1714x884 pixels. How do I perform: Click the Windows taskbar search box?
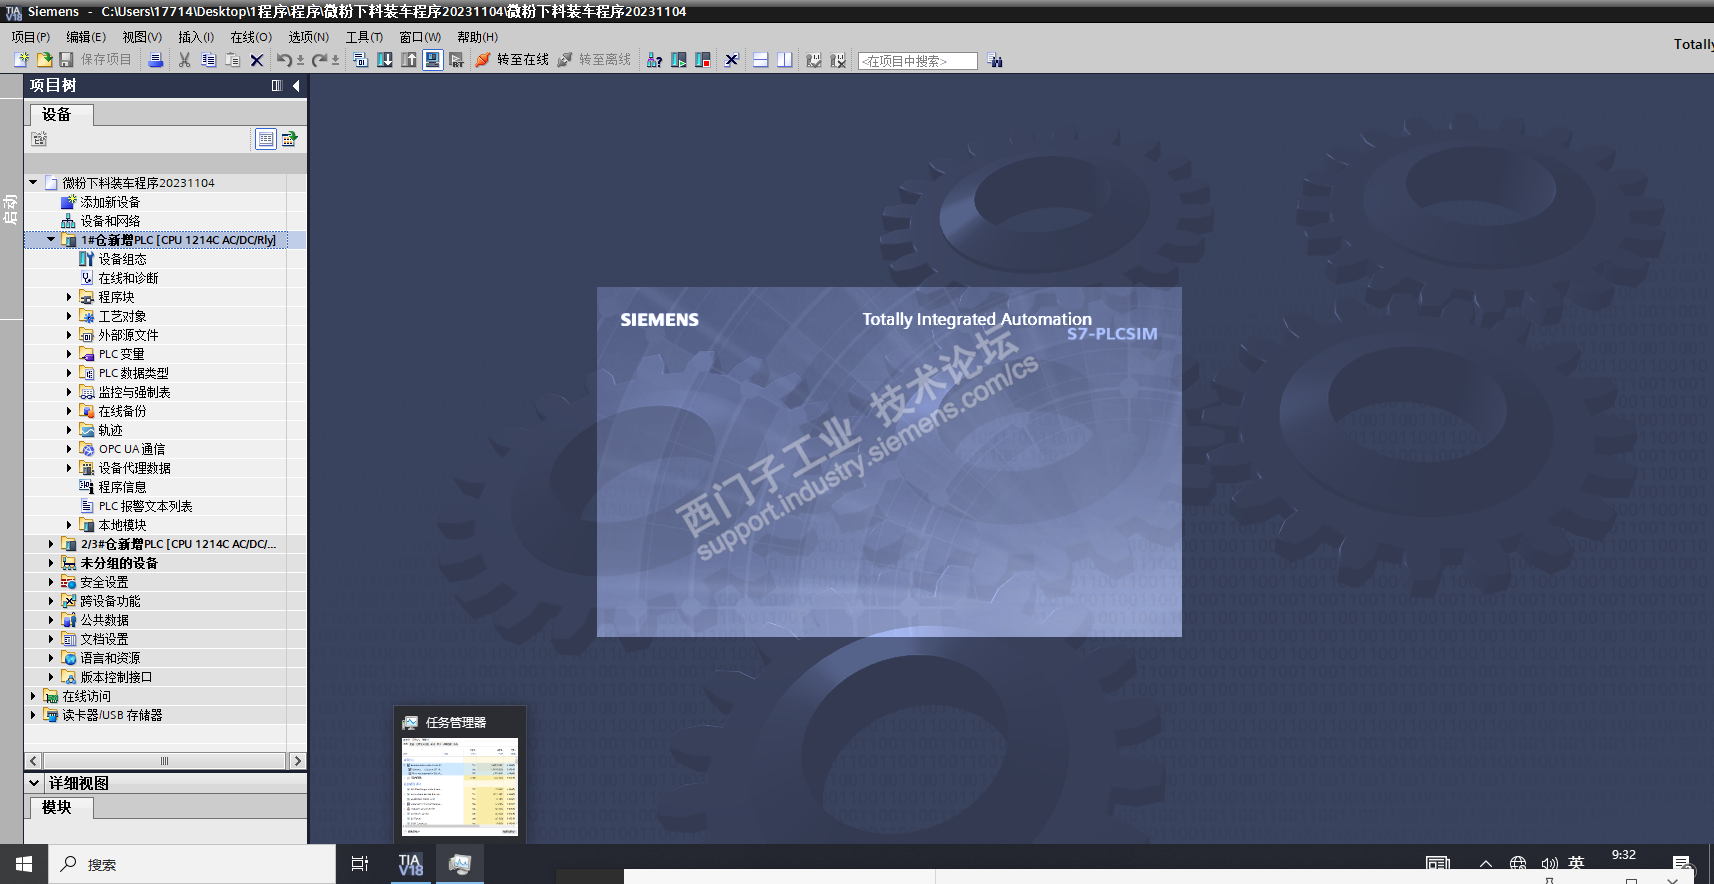point(192,864)
